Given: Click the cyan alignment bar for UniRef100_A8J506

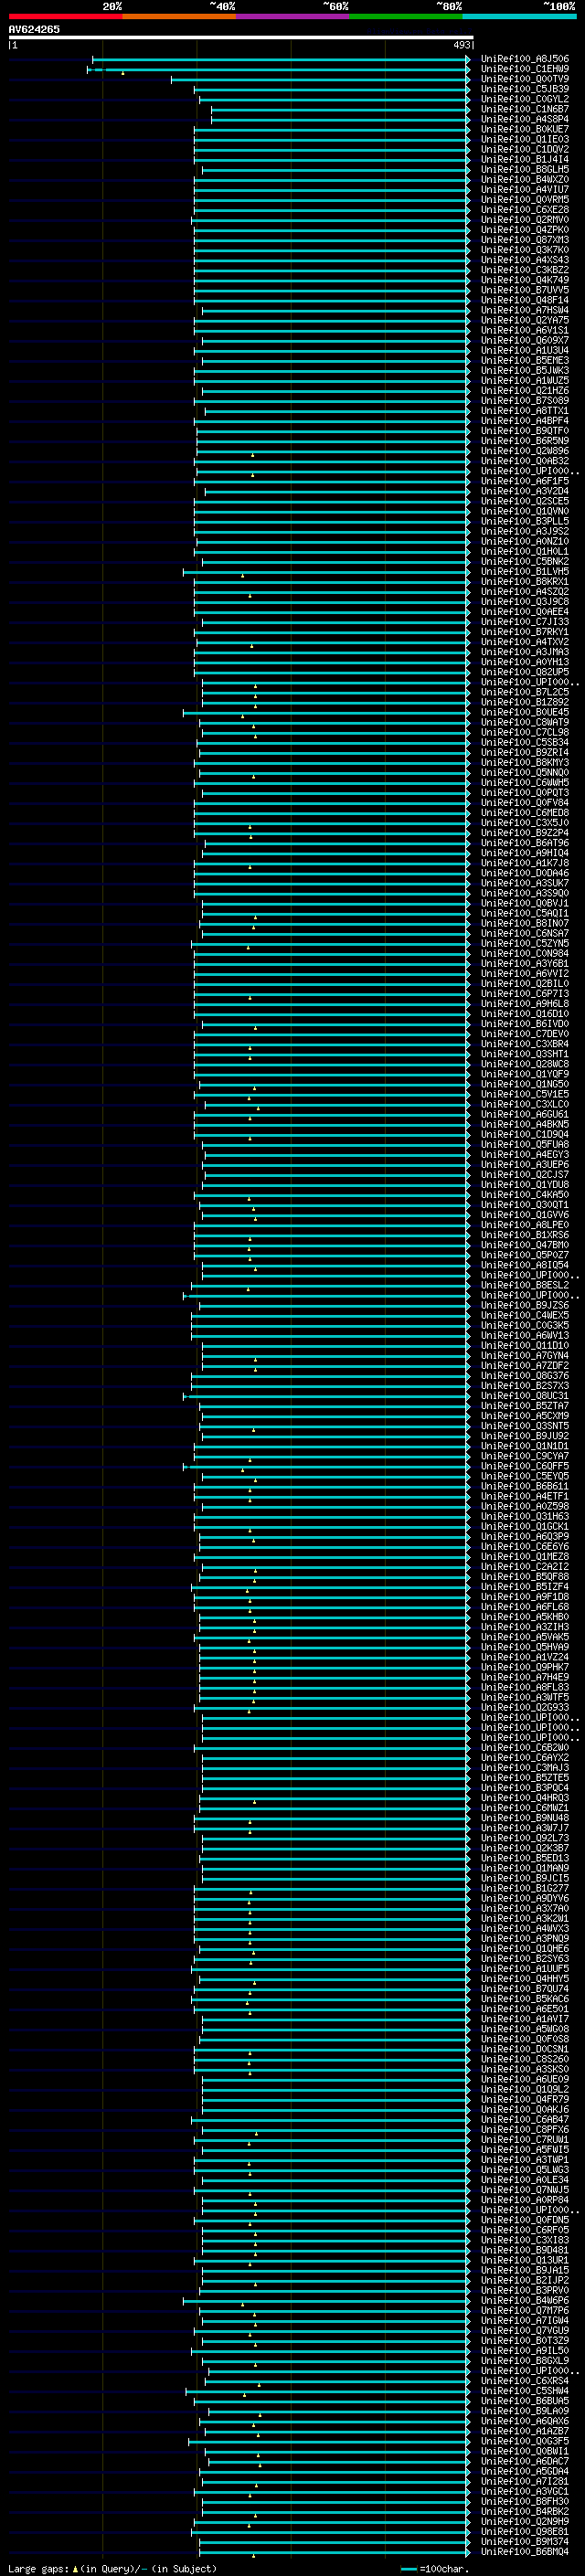Looking at the screenshot, I should pyautogui.click(x=281, y=59).
